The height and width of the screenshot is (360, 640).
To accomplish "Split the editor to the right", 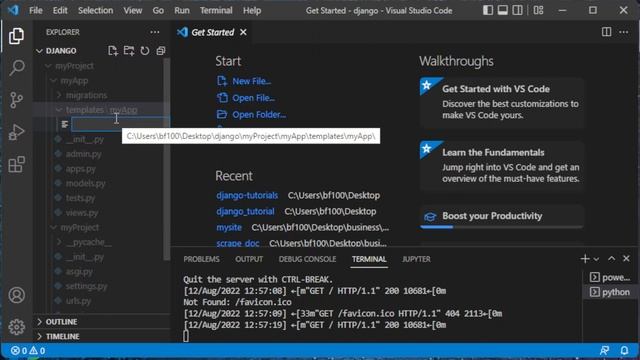I will 607,32.
